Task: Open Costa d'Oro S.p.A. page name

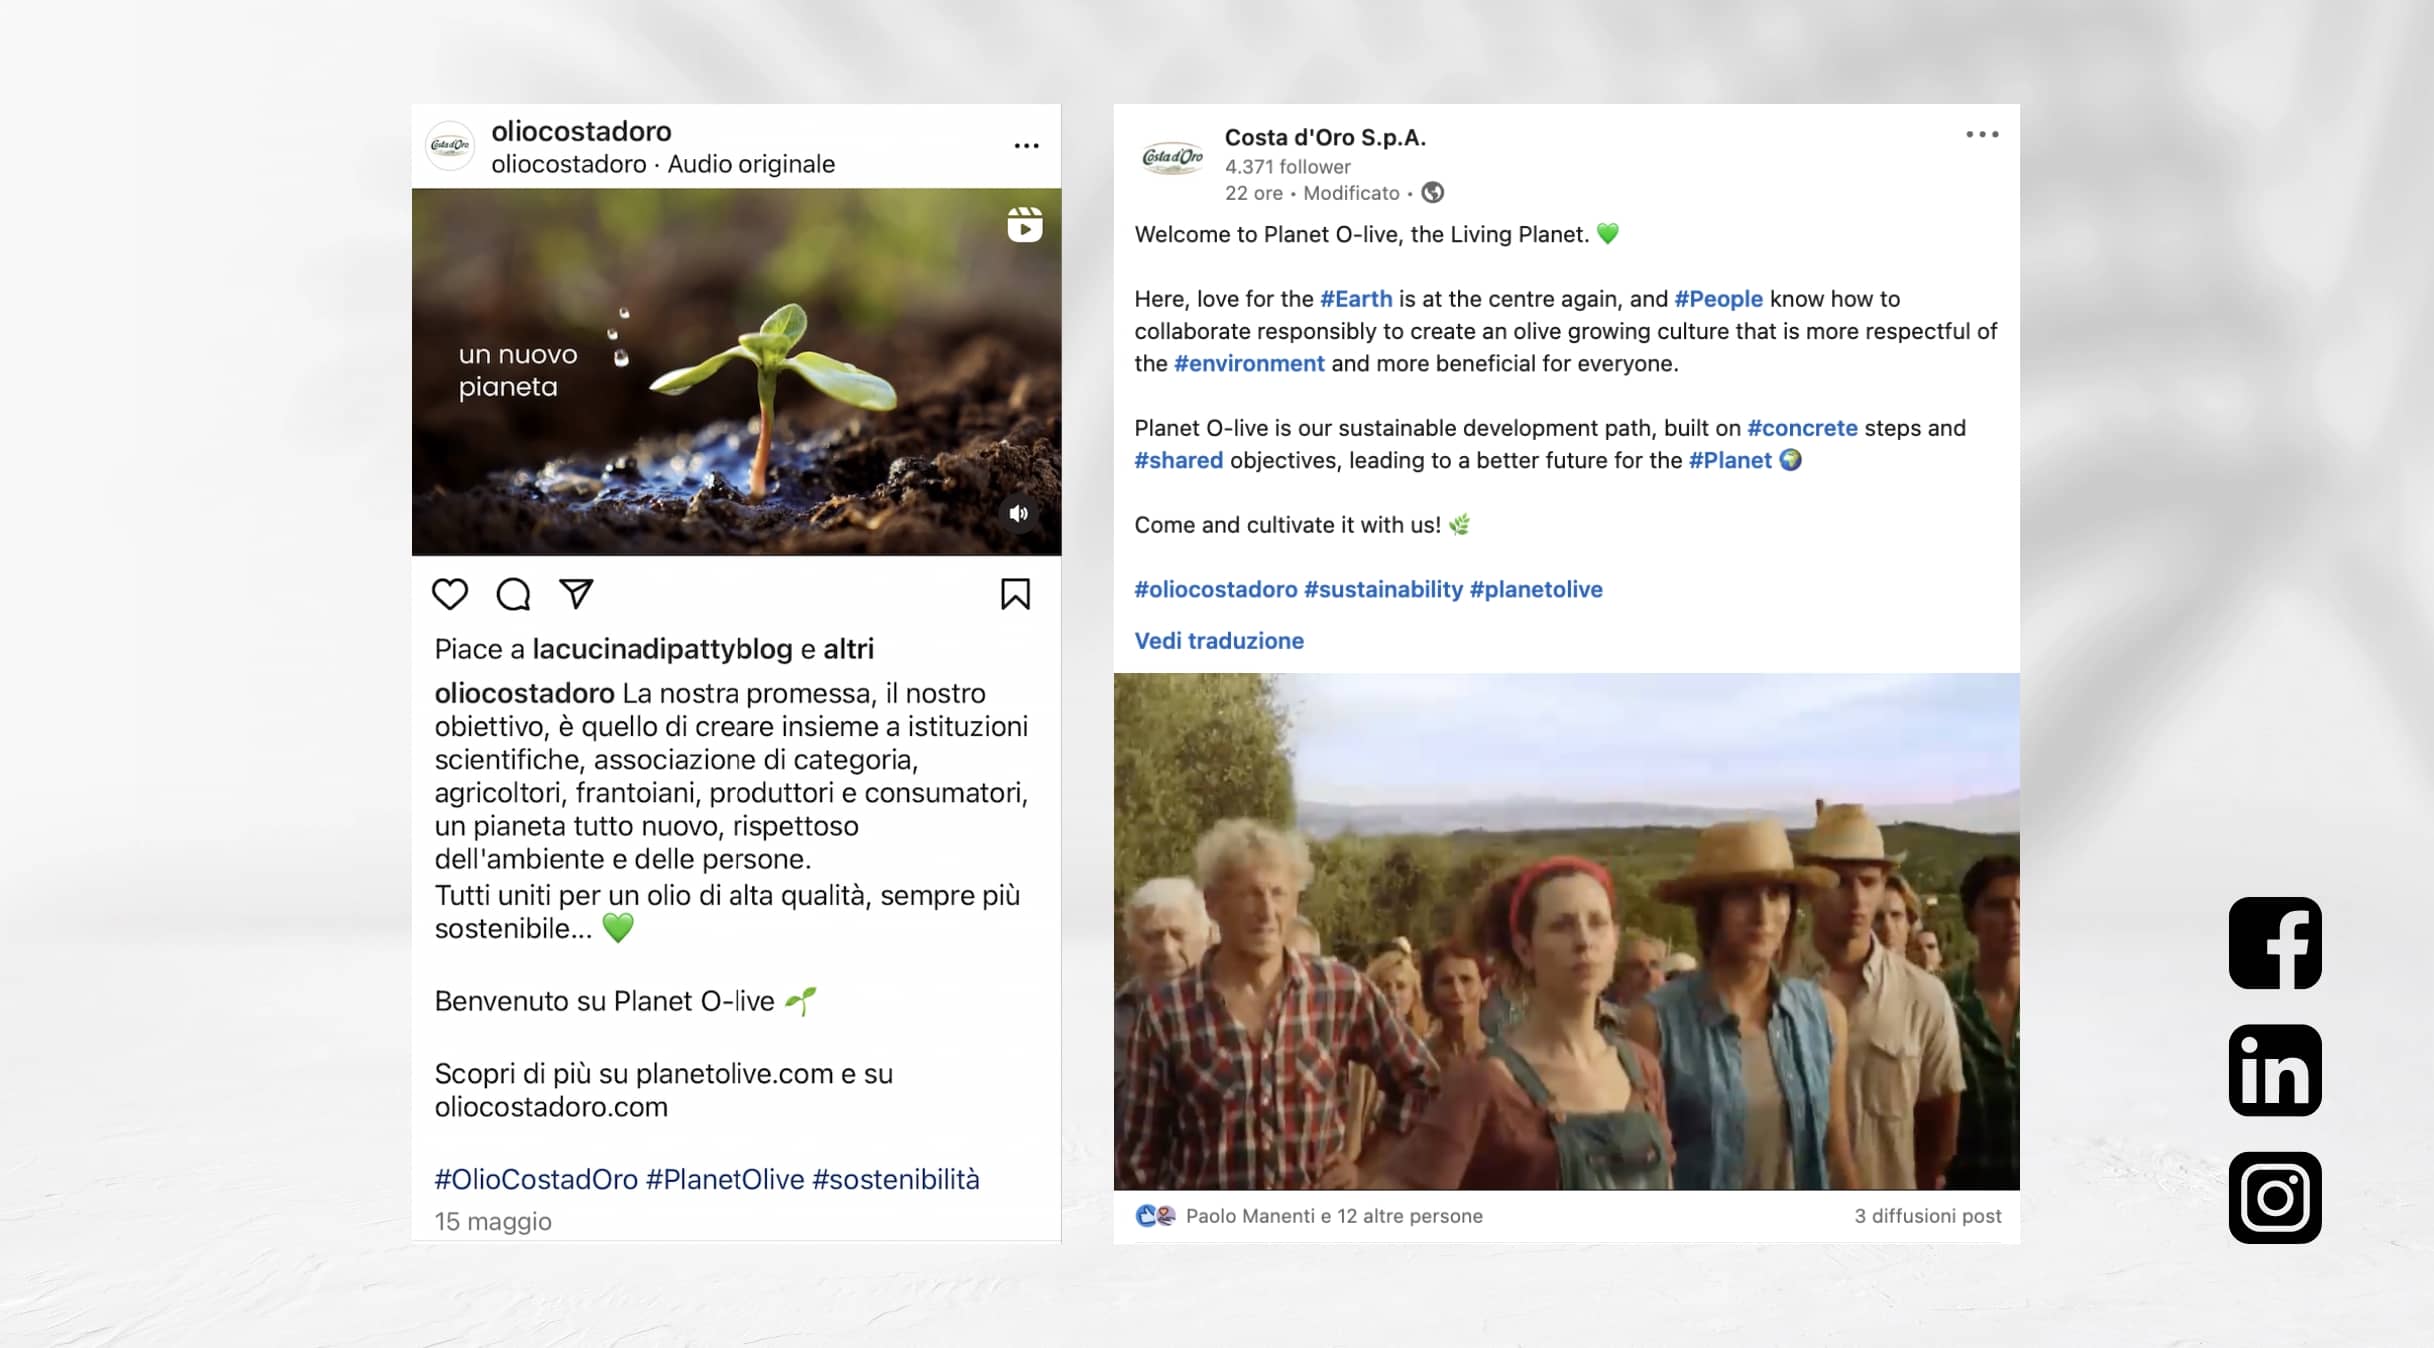Action: click(1325, 137)
